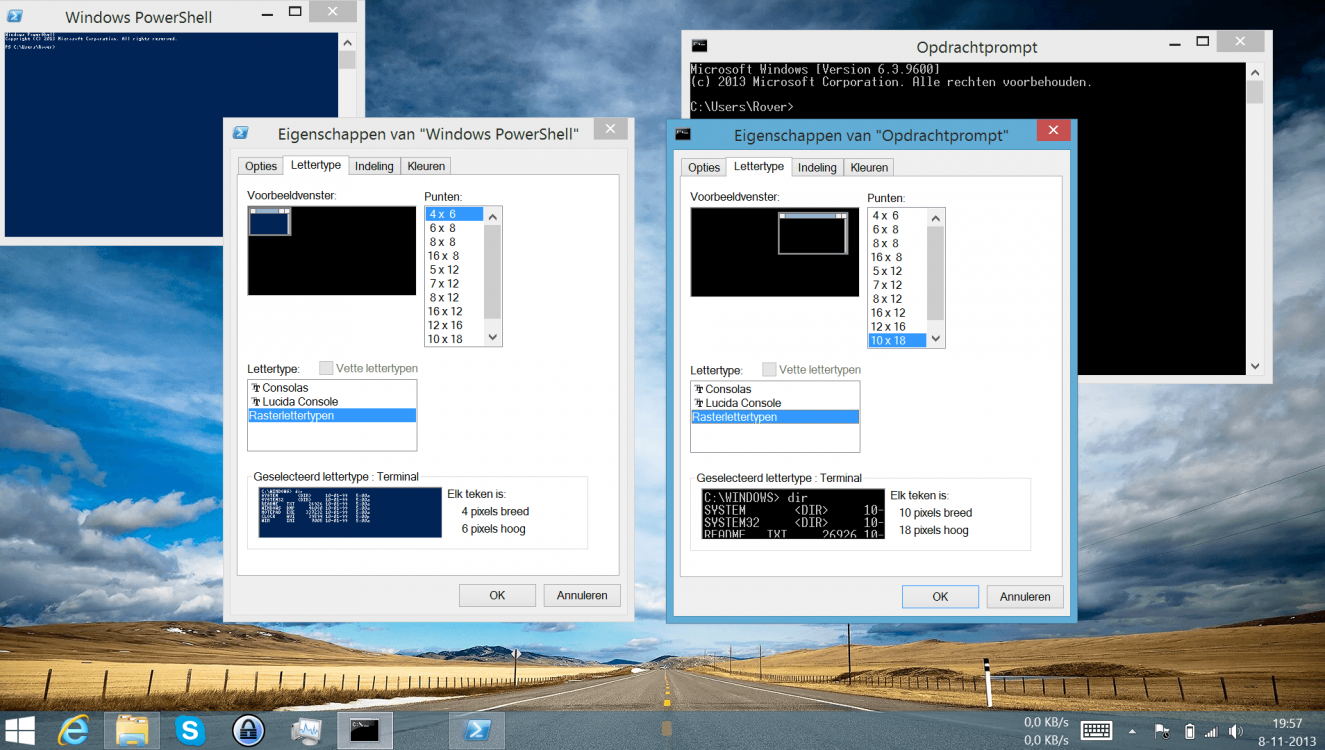Select size 16 x 12 in Opdrachtprompt properties

897,313
